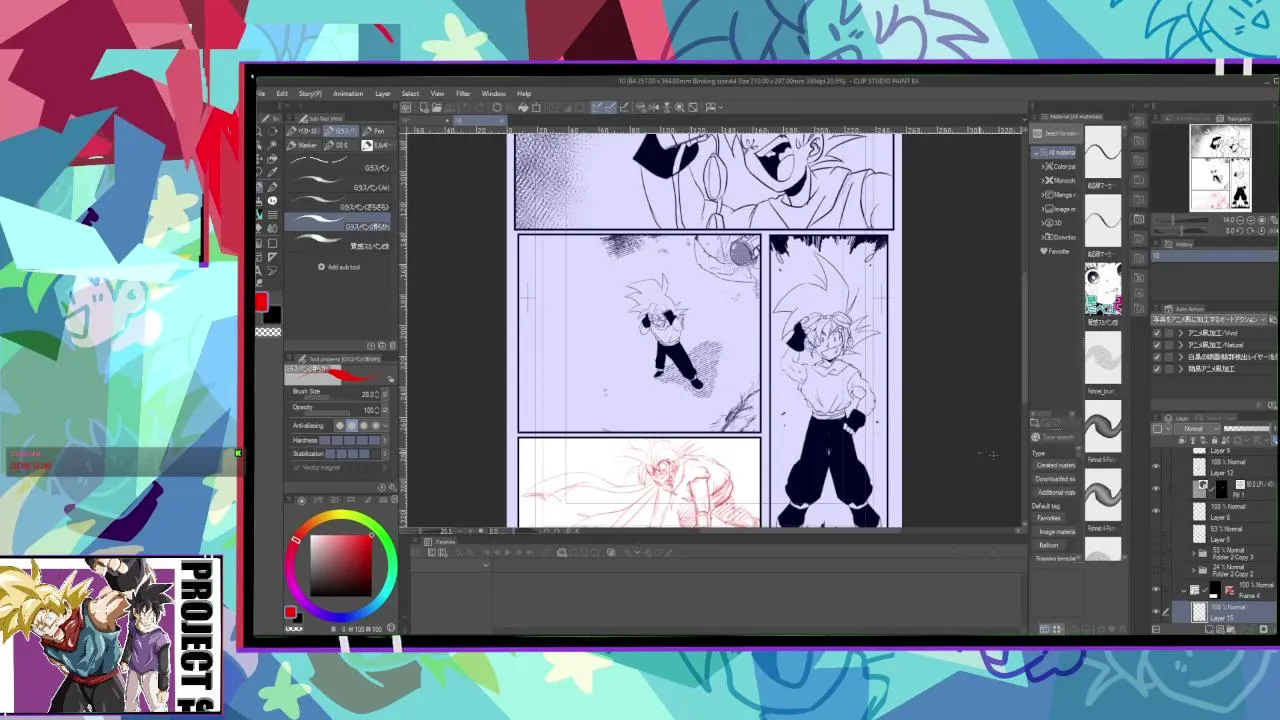Click the Lock layer icon in Layer panel
This screenshot has width=1280, height=720.
coord(1214,439)
